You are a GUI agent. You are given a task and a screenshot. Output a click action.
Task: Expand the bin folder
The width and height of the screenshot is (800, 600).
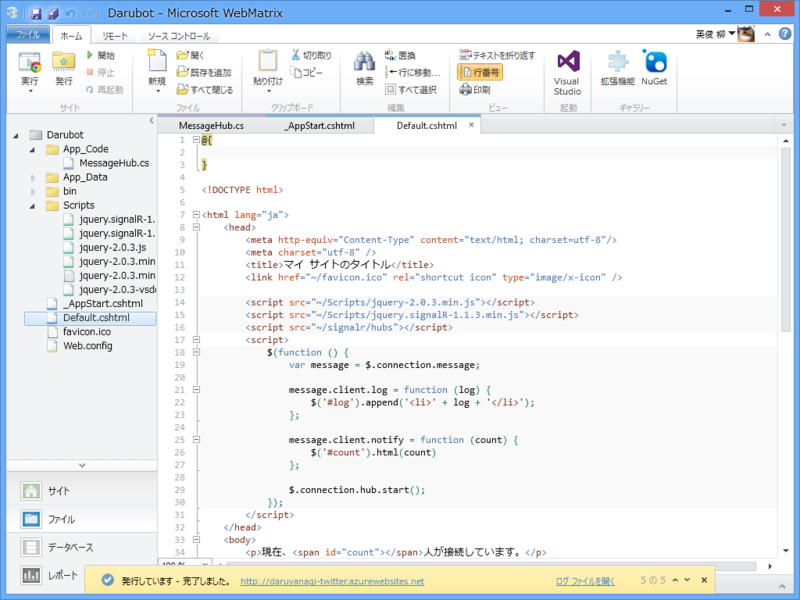[33, 192]
